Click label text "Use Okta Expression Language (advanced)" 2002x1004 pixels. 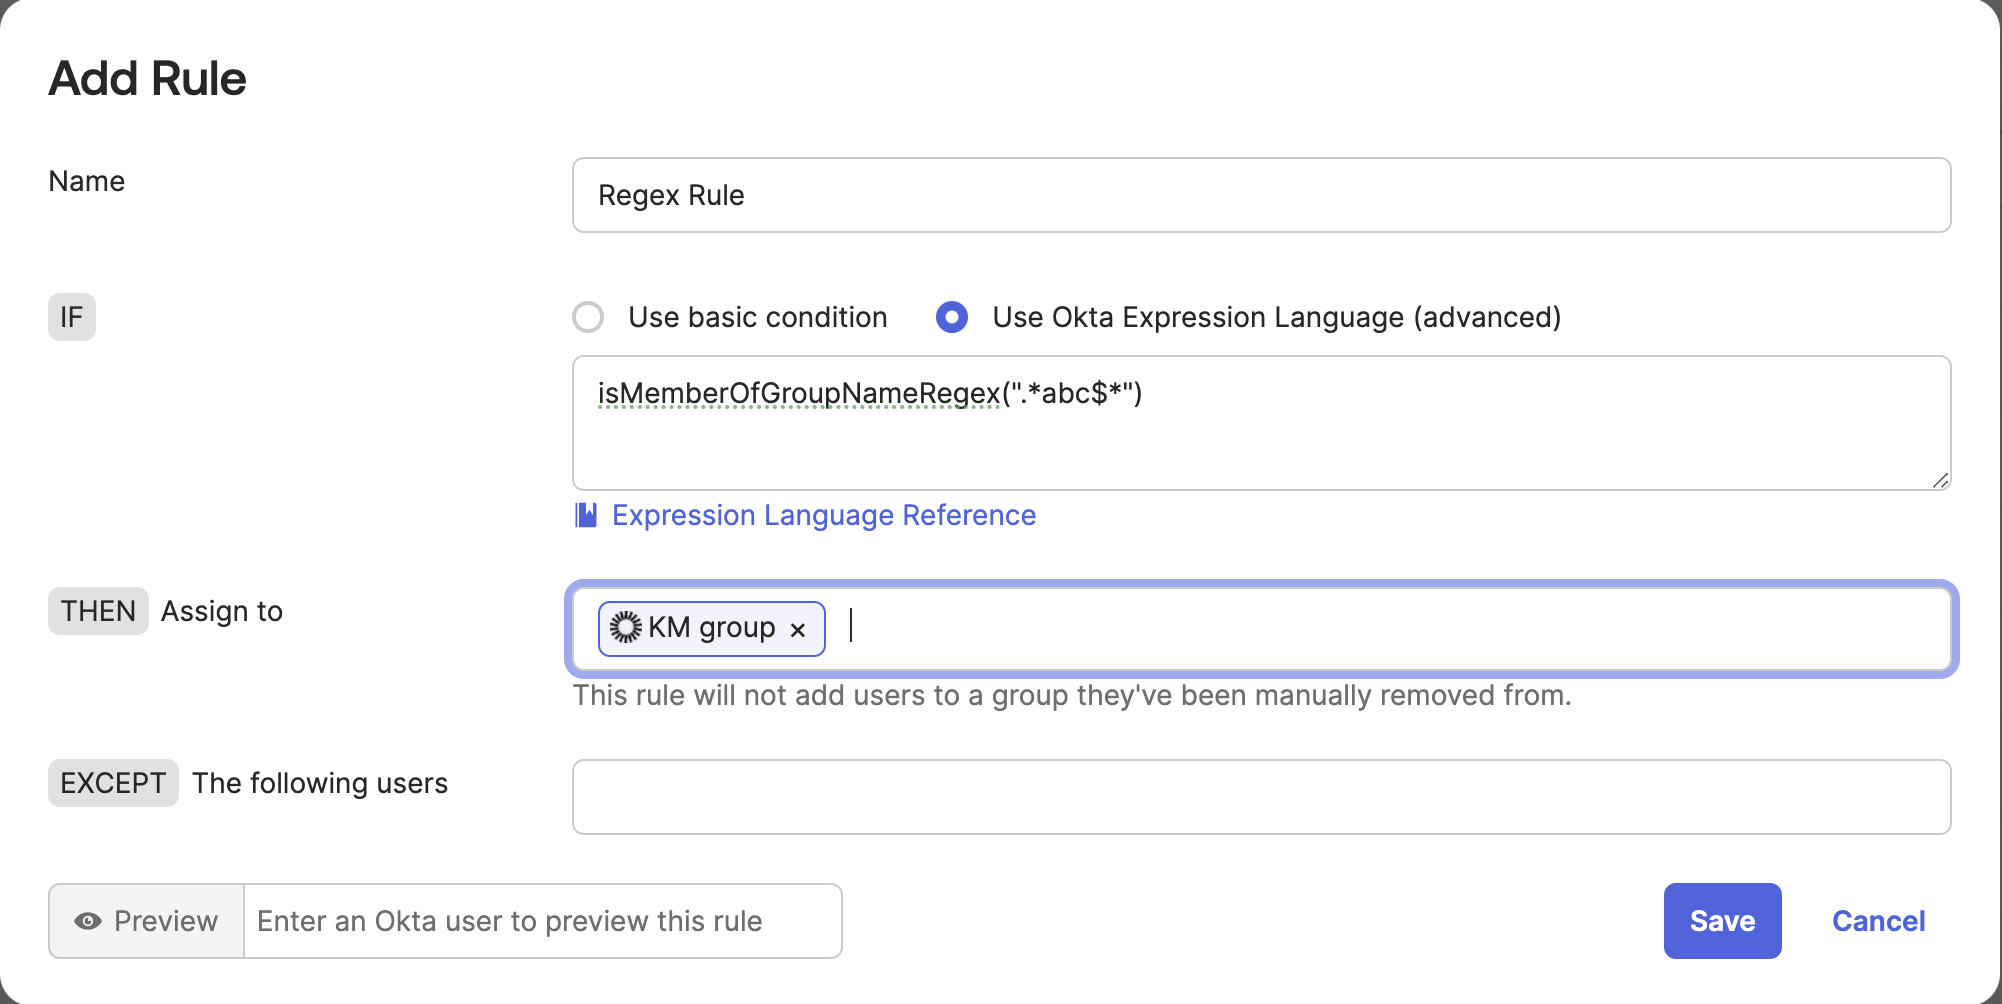(x=1277, y=317)
